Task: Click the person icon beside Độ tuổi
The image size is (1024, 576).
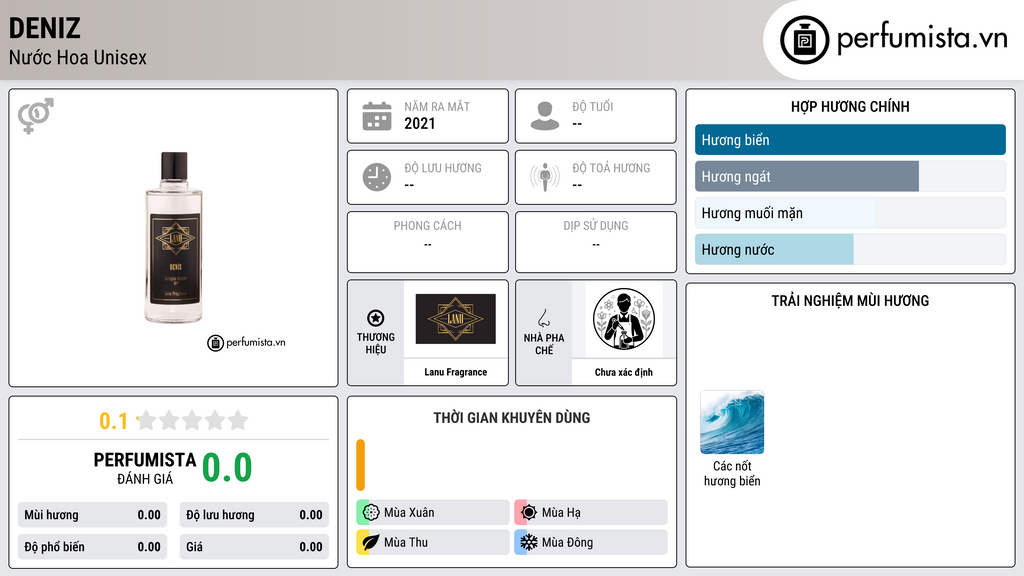Action: [x=545, y=116]
